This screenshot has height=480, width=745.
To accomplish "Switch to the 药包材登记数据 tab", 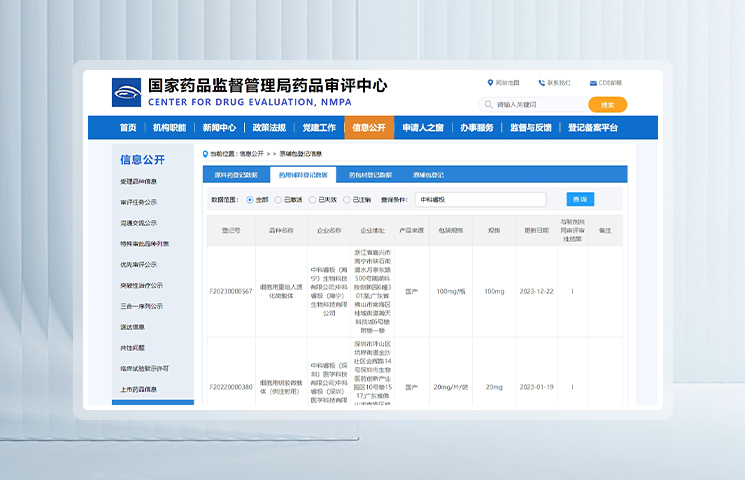I will 370,174.
